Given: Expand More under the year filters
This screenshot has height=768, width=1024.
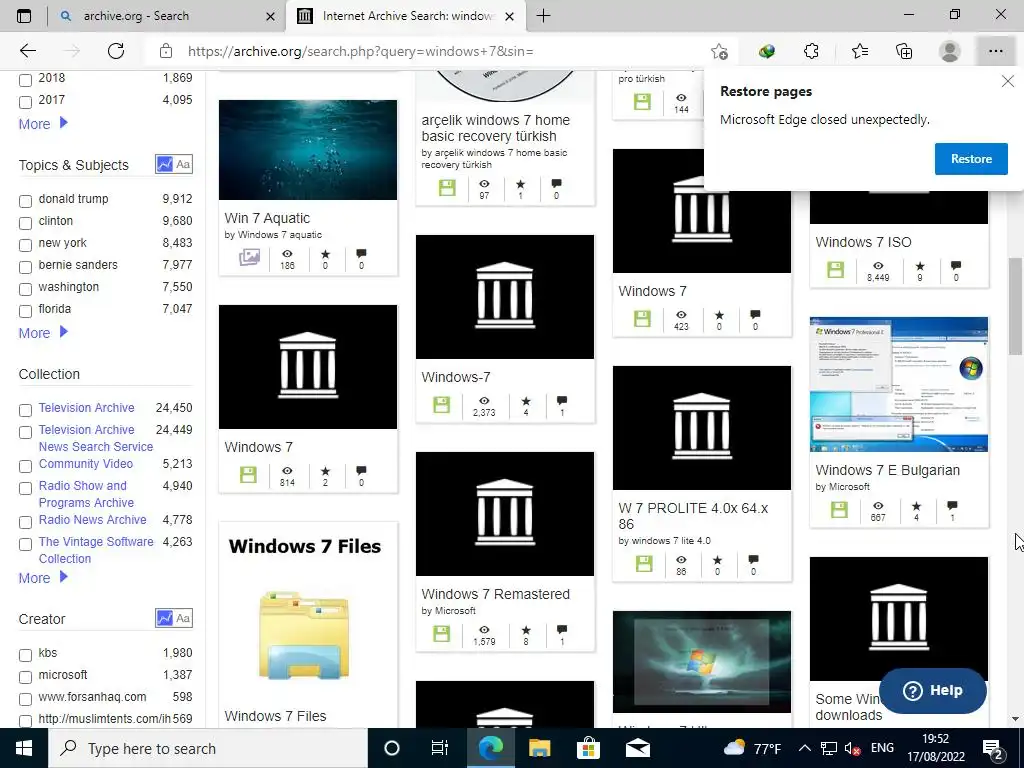Looking at the screenshot, I should (x=43, y=123).
